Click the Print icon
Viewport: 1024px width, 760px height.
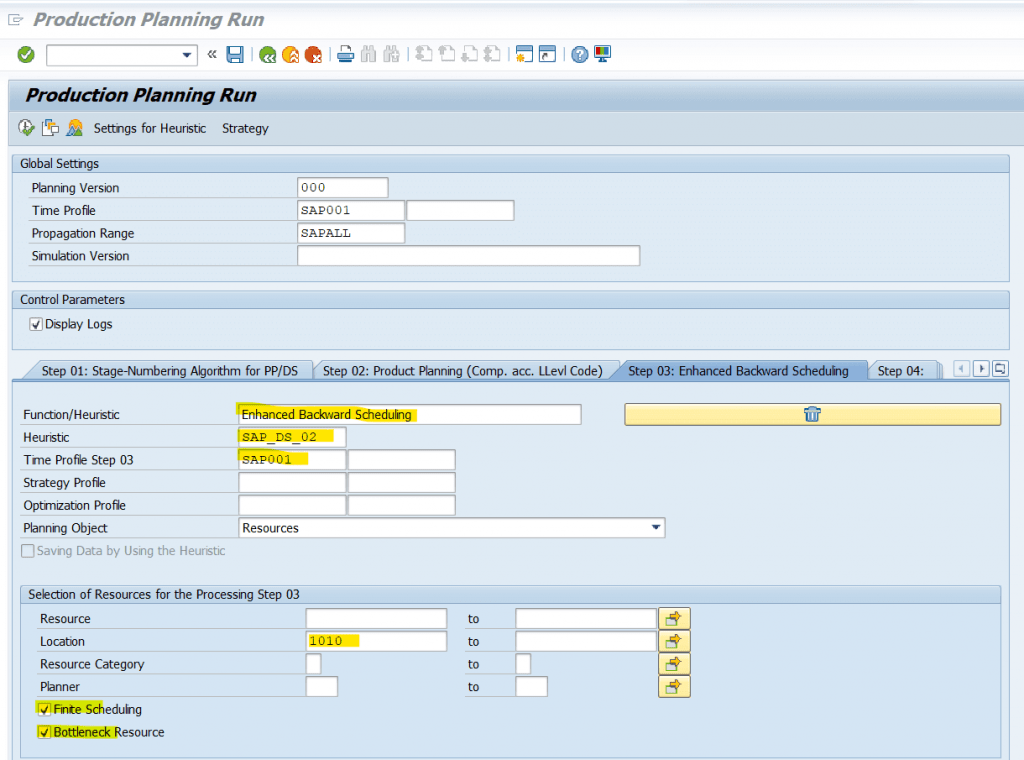tap(345, 55)
